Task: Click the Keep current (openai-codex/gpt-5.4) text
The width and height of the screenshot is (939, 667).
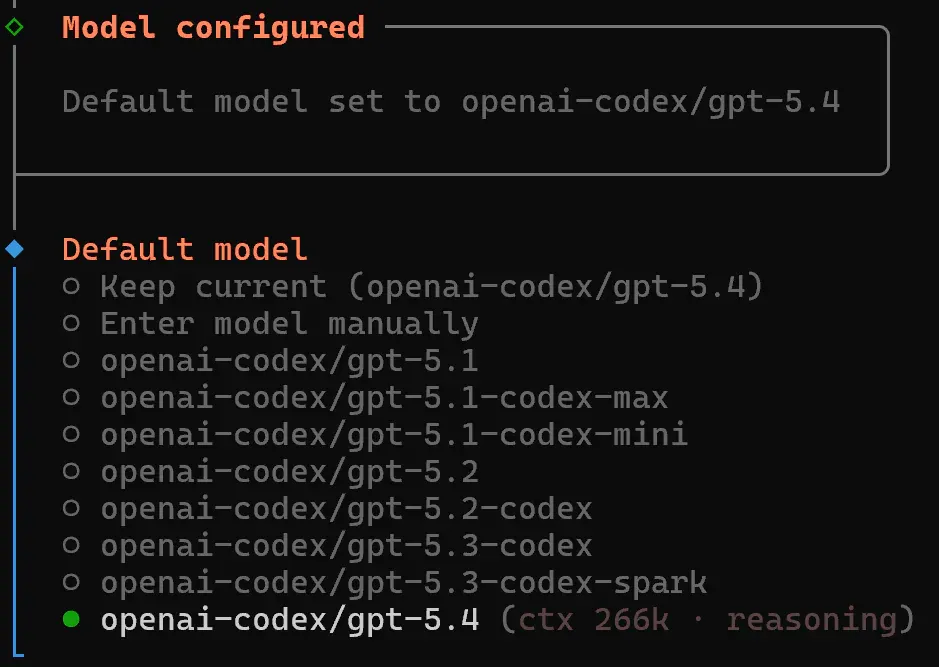Action: (x=431, y=287)
